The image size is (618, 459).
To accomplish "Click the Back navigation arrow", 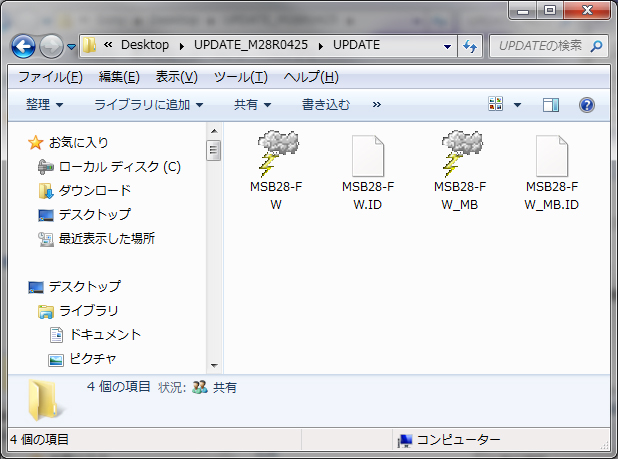I will point(24,46).
